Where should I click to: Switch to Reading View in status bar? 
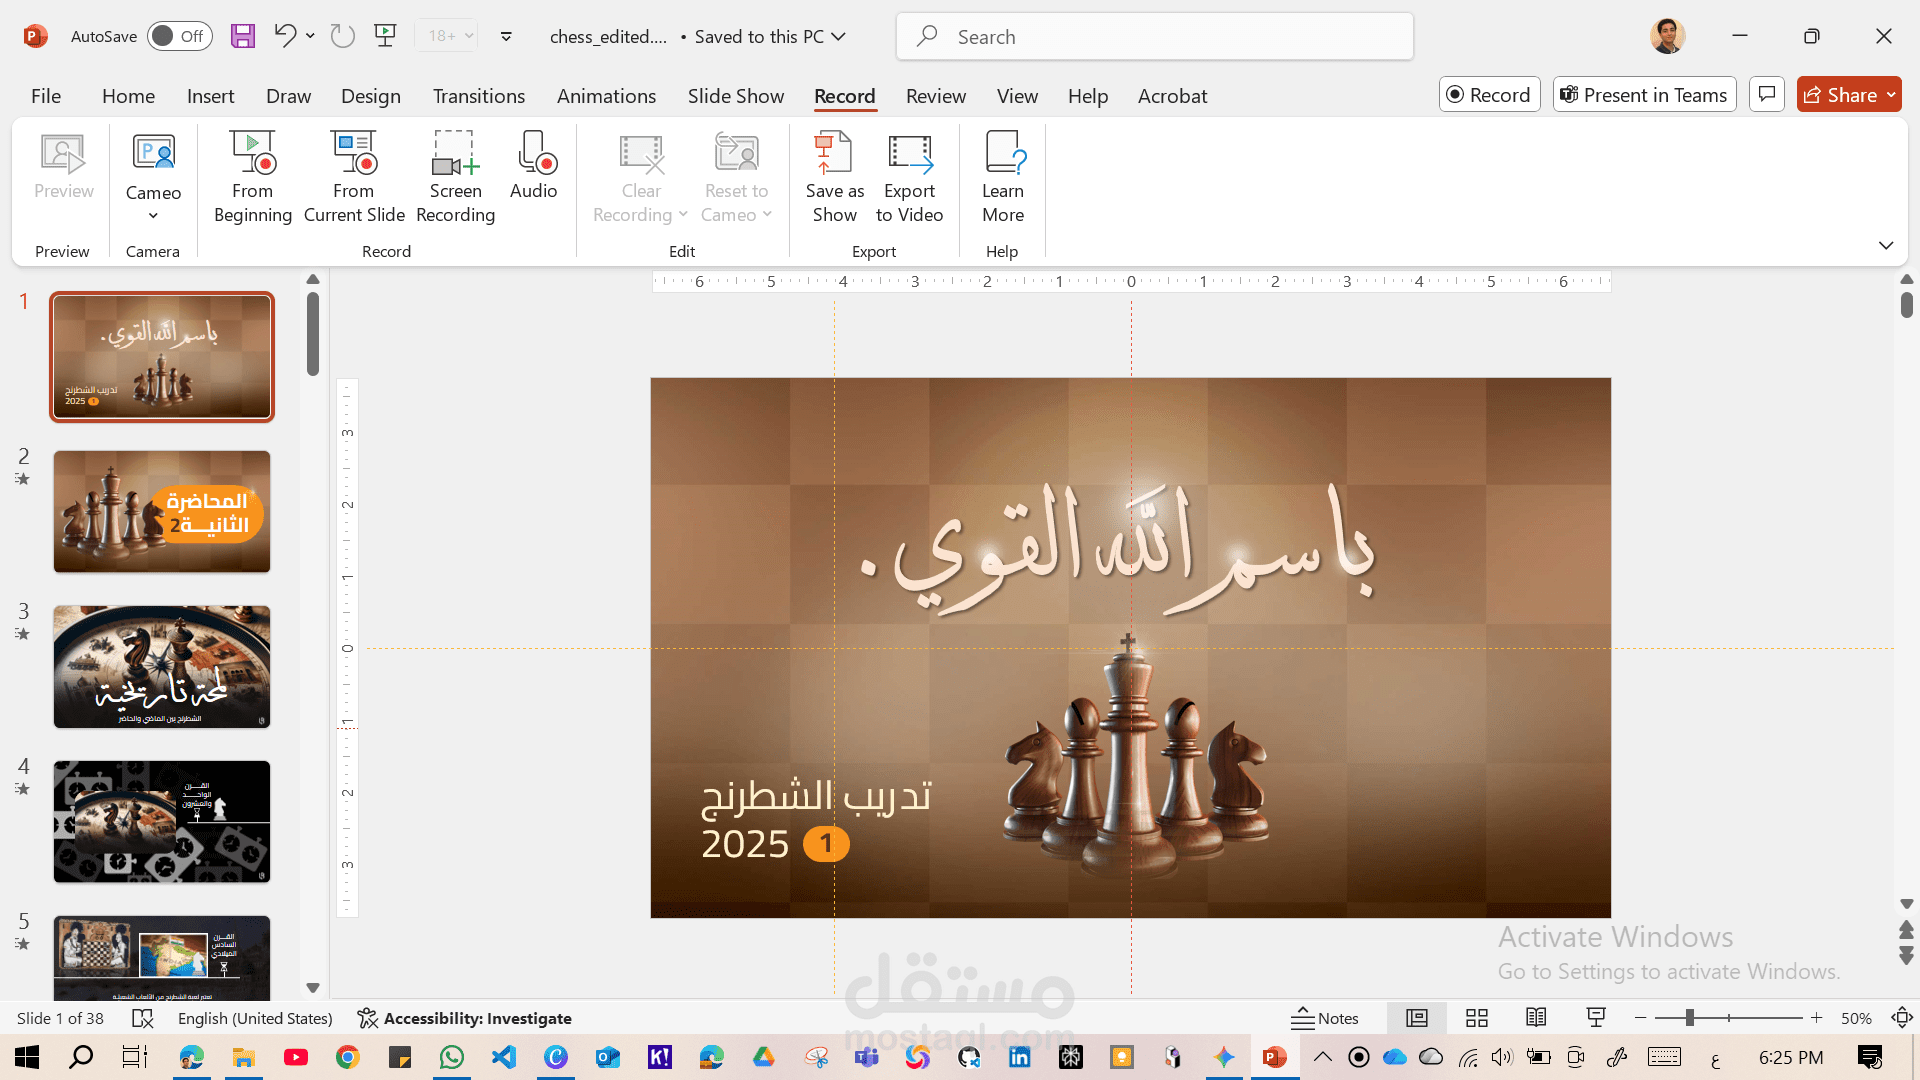point(1536,1018)
